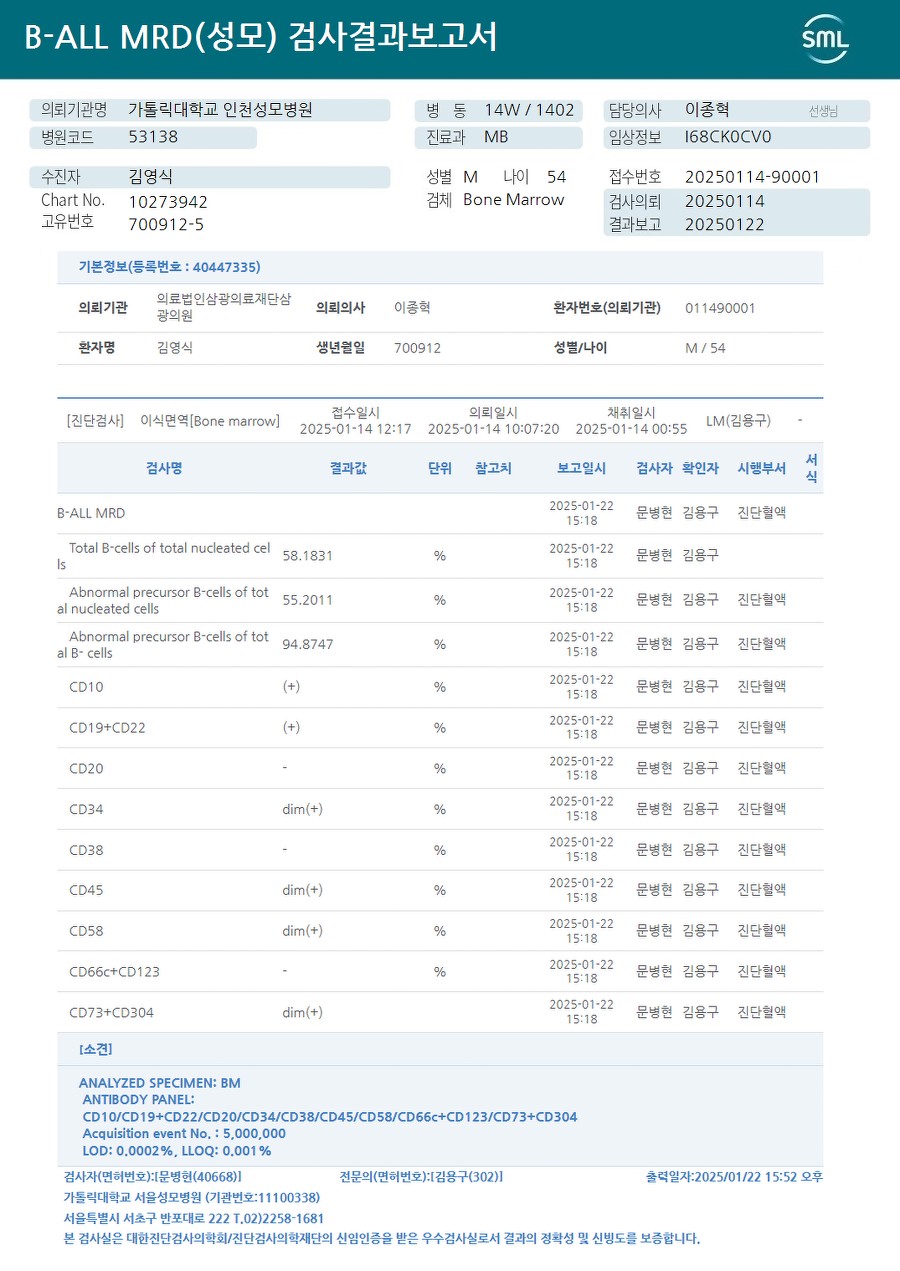Viewport: 900px width, 1271px height.
Task: Select the test request date 20250114
Action: [724, 201]
